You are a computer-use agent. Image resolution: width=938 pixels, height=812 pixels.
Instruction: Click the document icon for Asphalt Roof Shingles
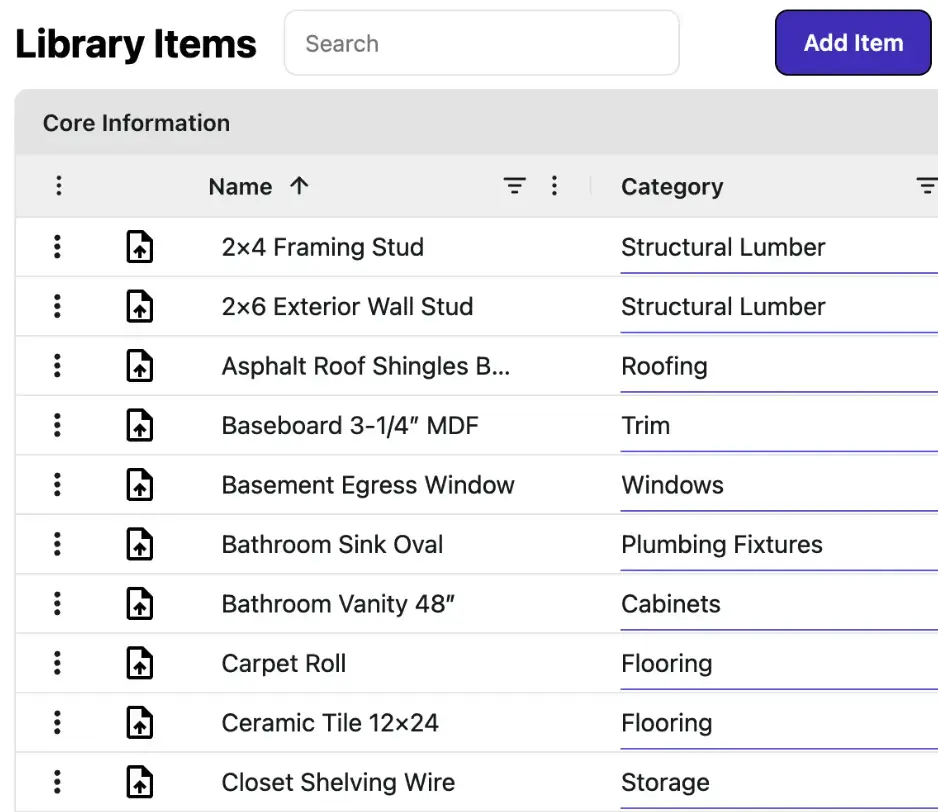(139, 366)
